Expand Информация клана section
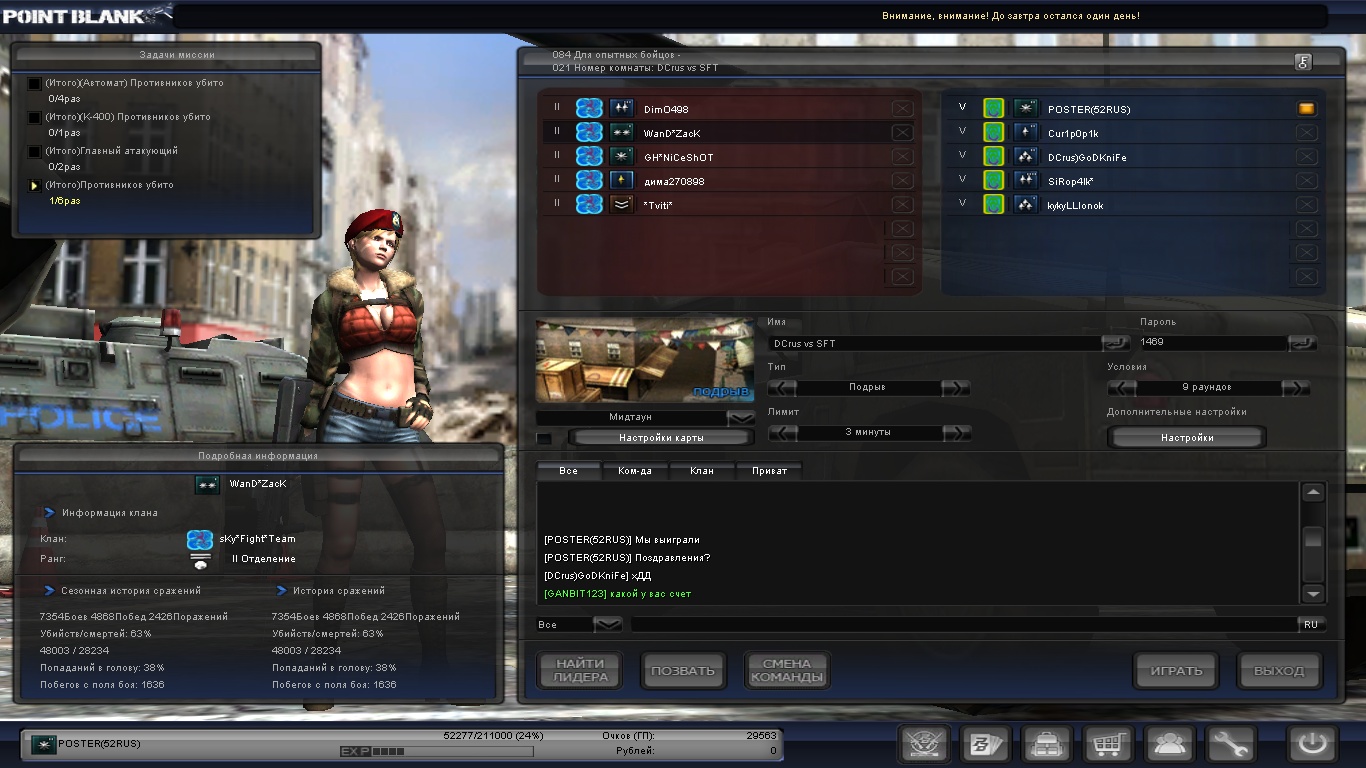The width and height of the screenshot is (1366, 768). pos(49,513)
